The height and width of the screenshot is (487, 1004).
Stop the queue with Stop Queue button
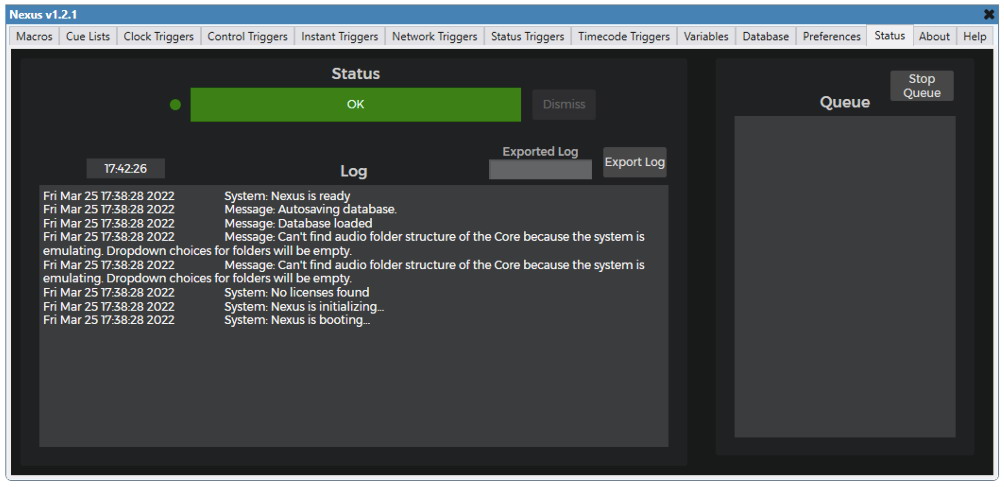tap(922, 86)
